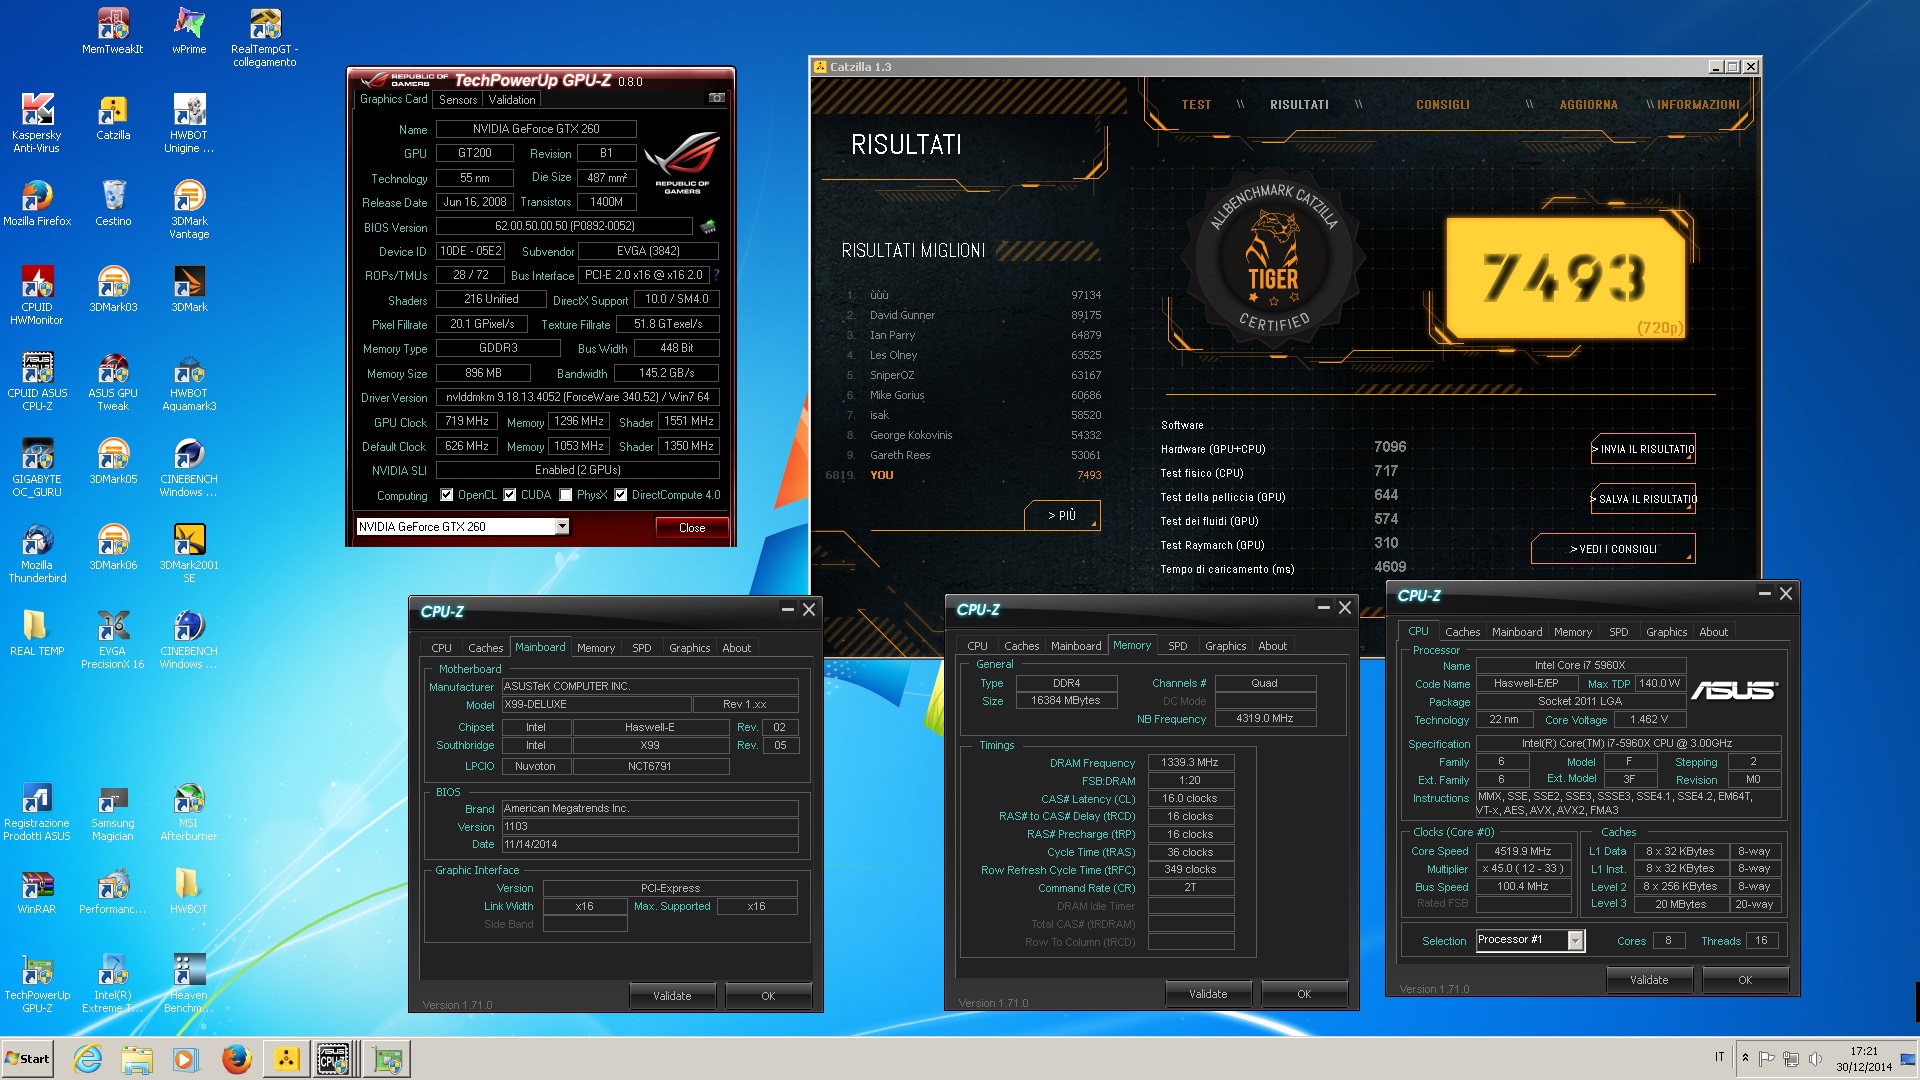This screenshot has width=1920, height=1080.
Task: Launch GIGABYTE OC_GURU icon
Action: (37, 467)
